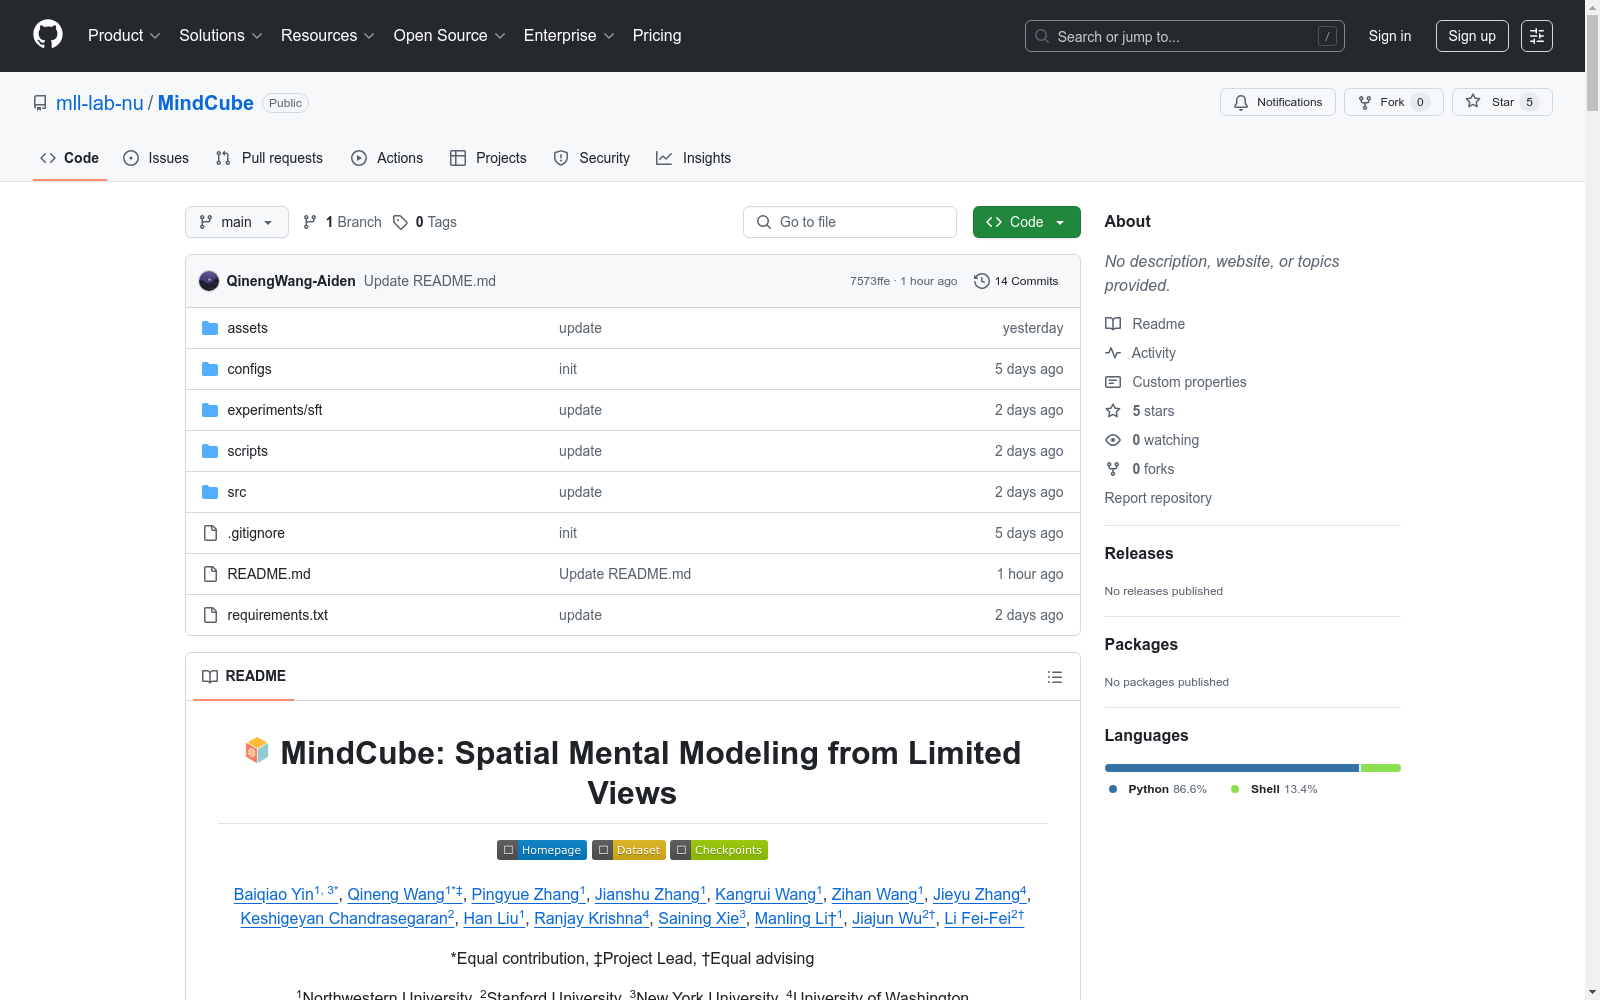Click the MindCube cube logo image
Viewport: 1600px width, 1000px height.
[257, 750]
